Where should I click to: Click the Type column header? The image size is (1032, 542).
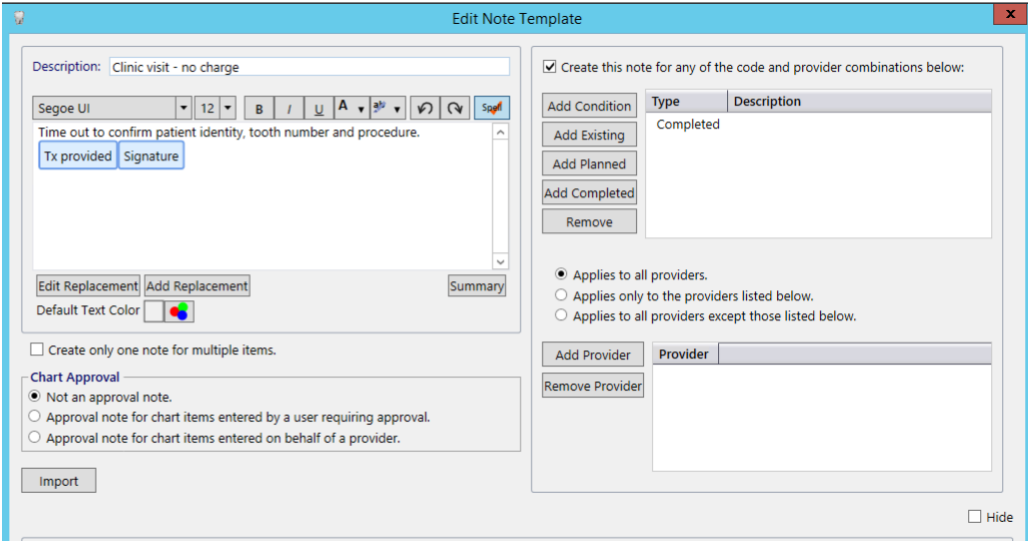tap(686, 101)
